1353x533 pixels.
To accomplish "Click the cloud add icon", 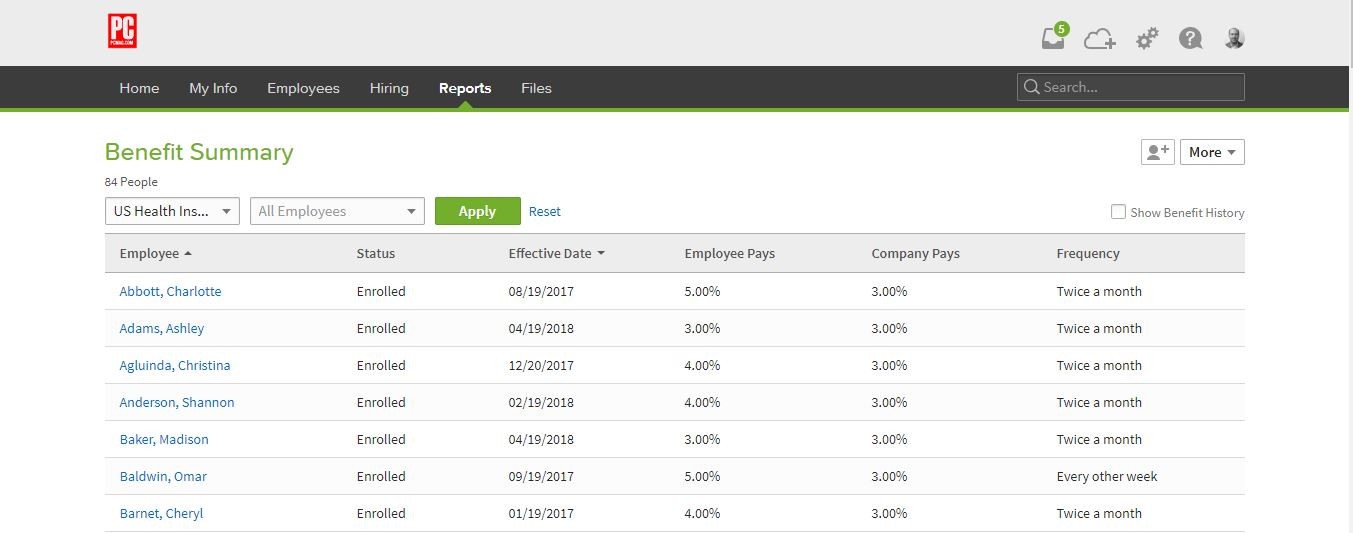I will (x=1099, y=39).
